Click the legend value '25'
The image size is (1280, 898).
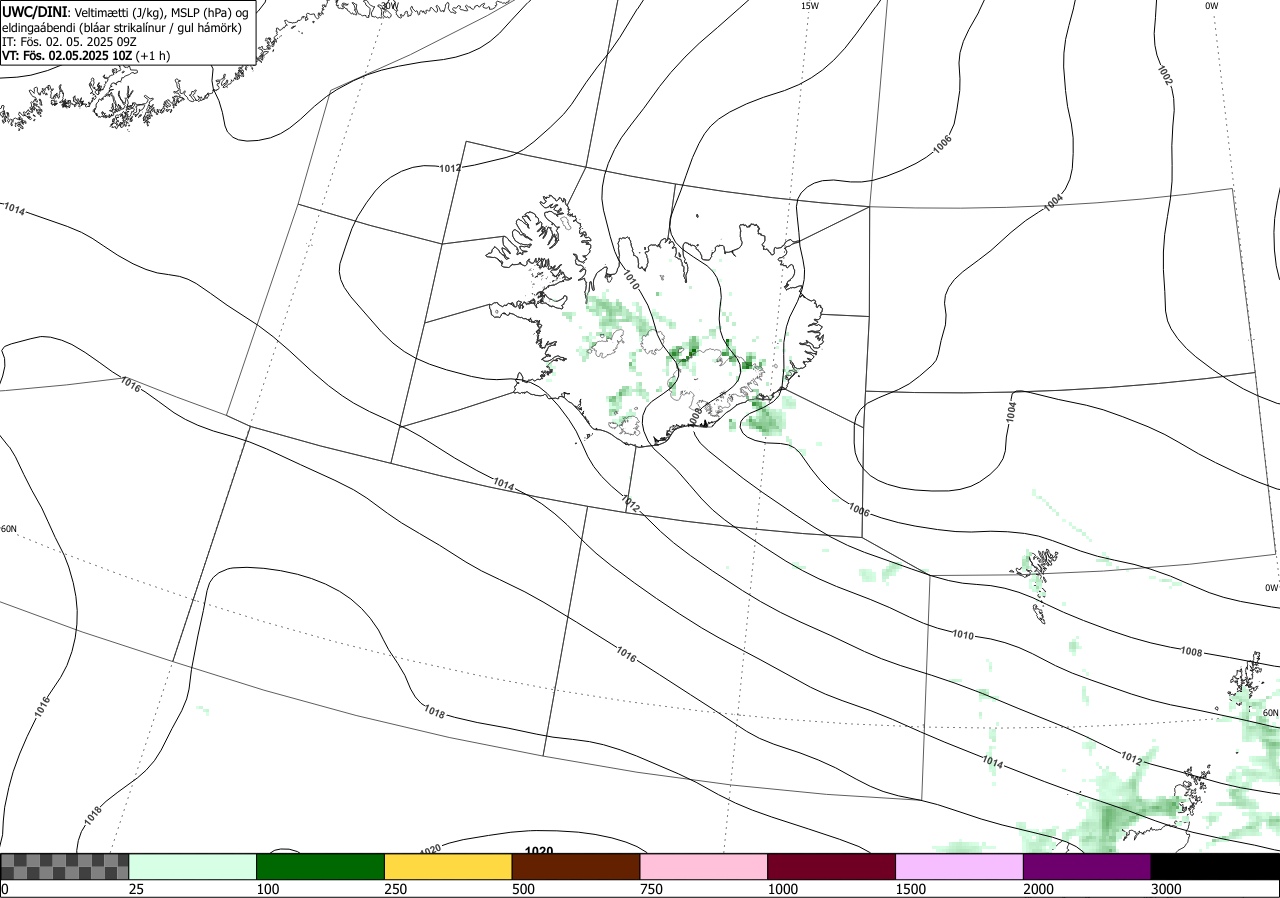tap(137, 889)
